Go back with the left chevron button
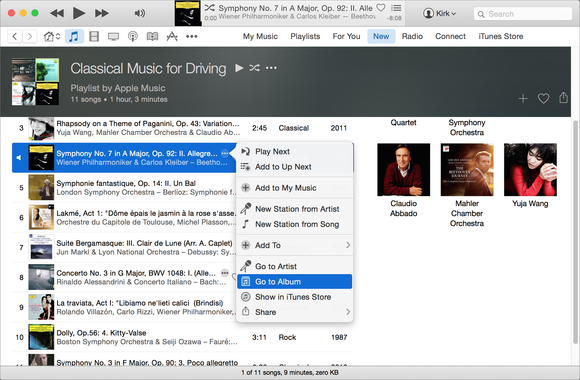Image resolution: width=580 pixels, height=380 pixels. [x=15, y=36]
